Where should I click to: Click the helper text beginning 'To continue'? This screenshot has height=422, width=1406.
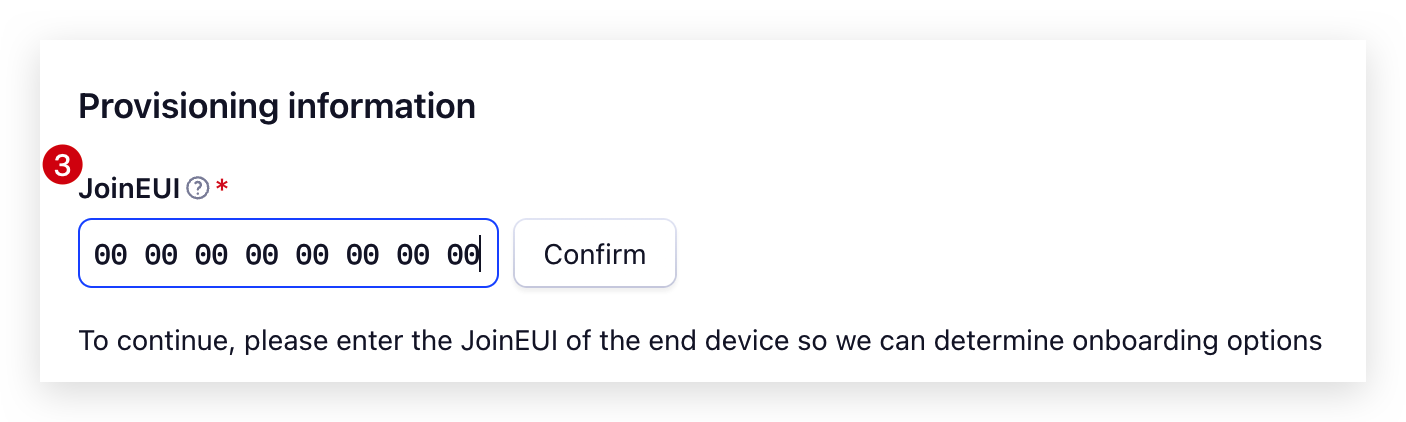click(700, 341)
